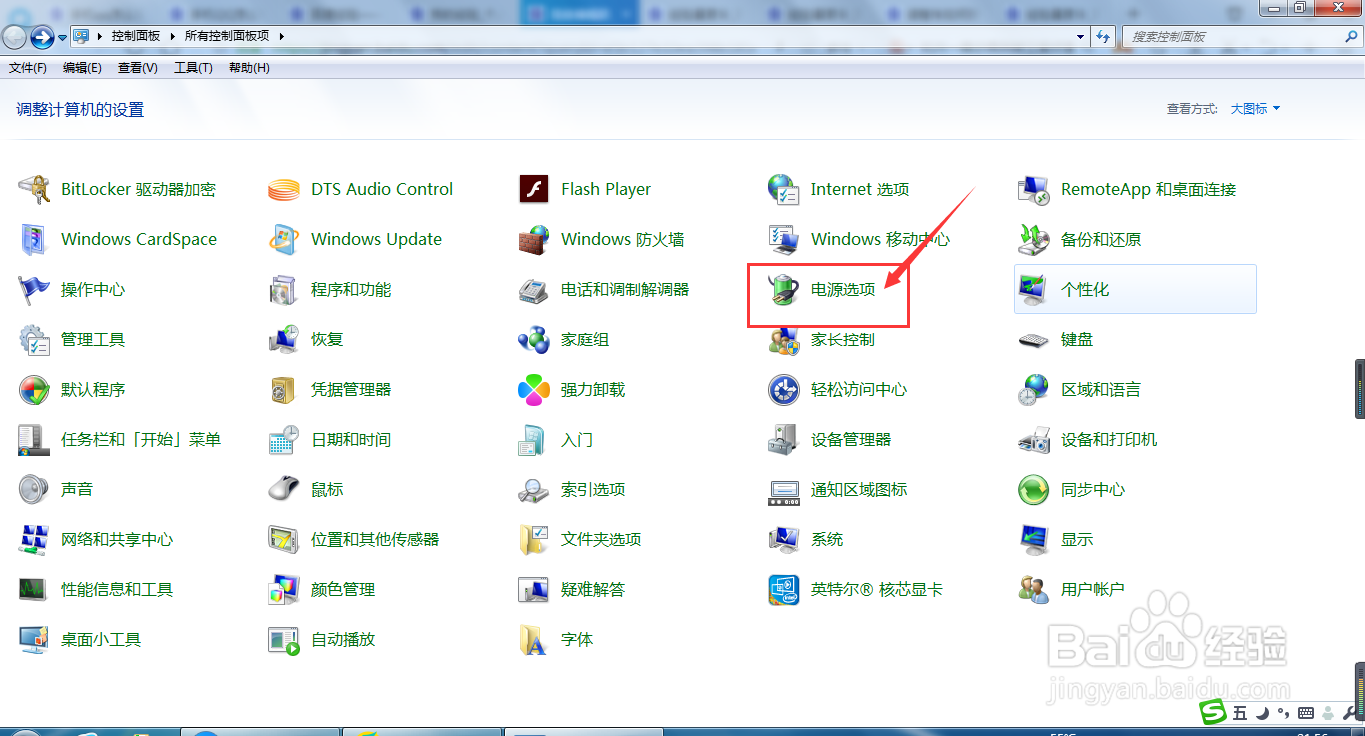
Task: Open the 设备和打印机 icon
Action: coord(1034,439)
